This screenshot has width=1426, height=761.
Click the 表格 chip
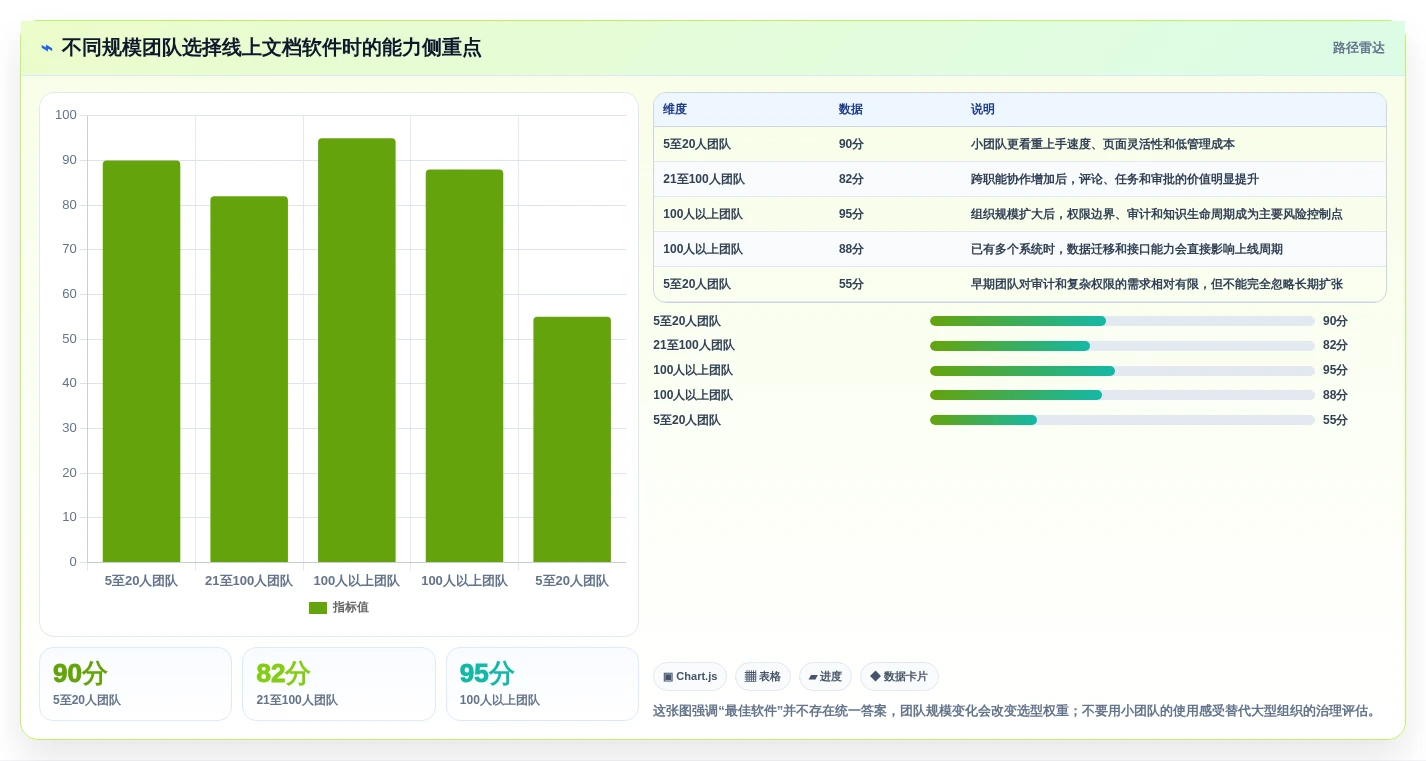pyautogui.click(x=763, y=677)
